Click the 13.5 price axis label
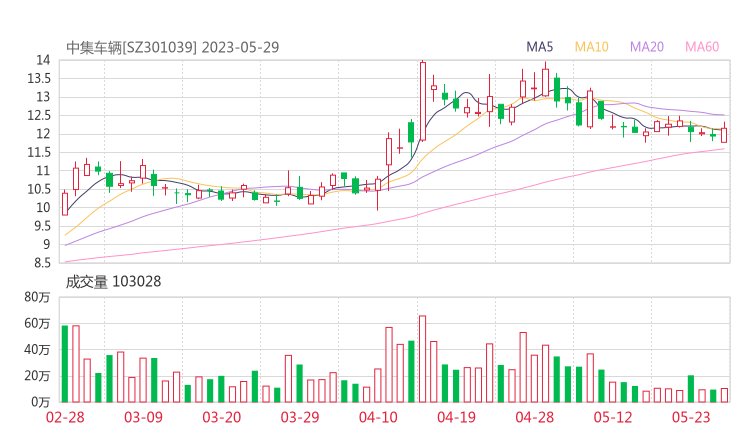Image resolution: width=740 pixels, height=440 pixels. 39,78
